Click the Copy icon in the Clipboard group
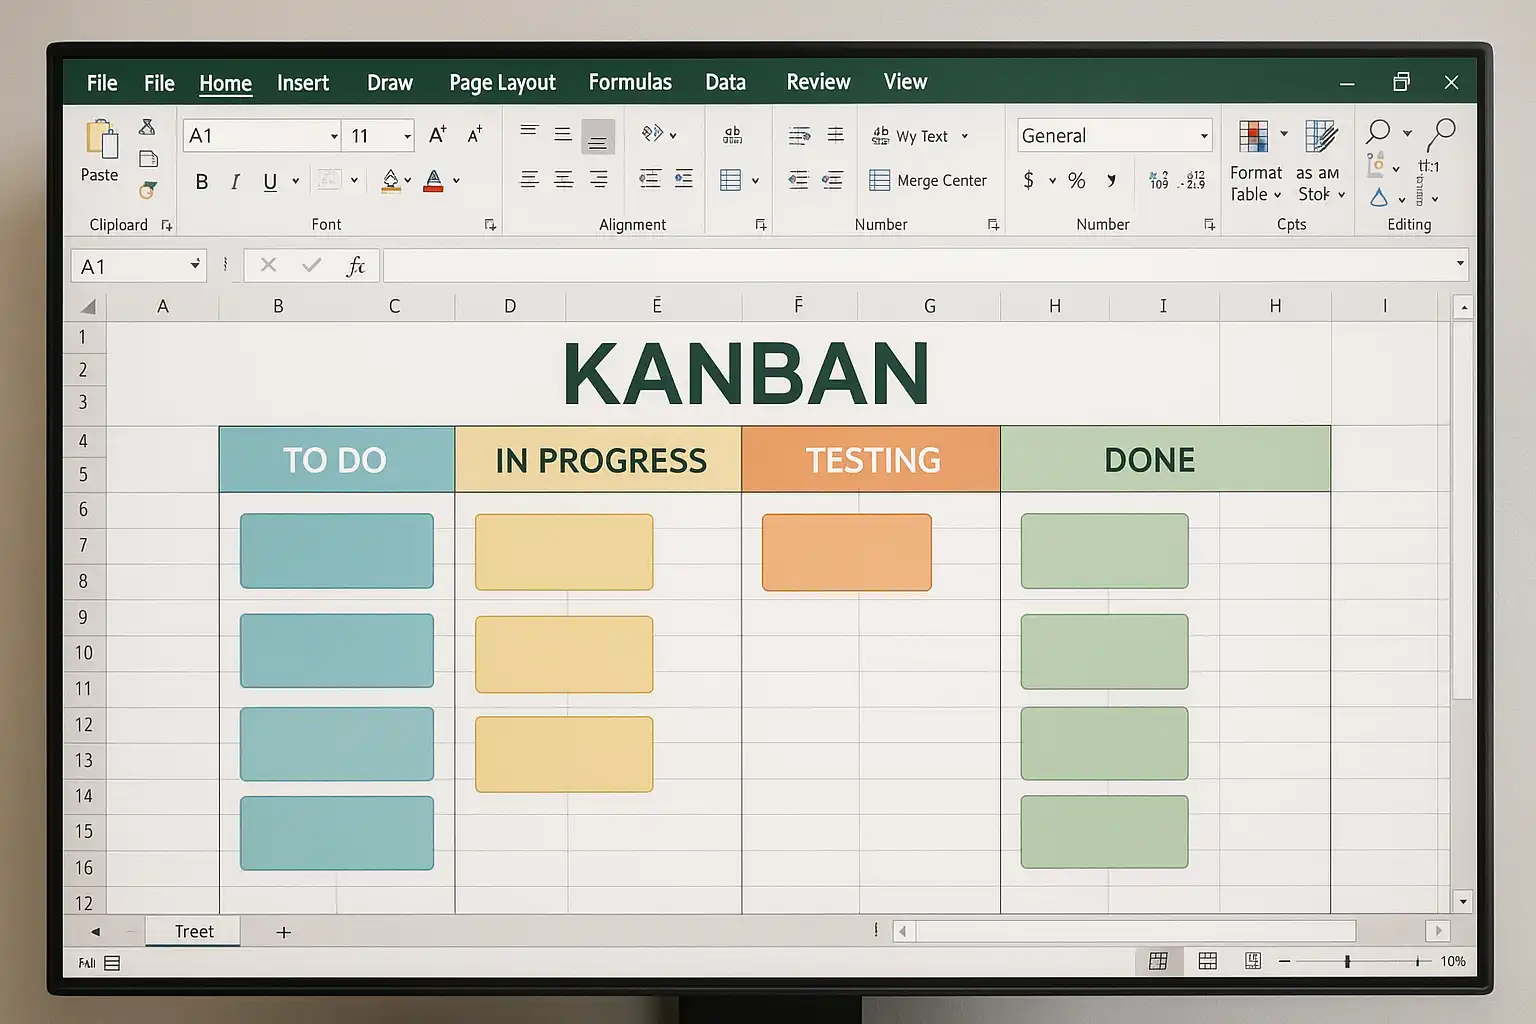 (148, 159)
